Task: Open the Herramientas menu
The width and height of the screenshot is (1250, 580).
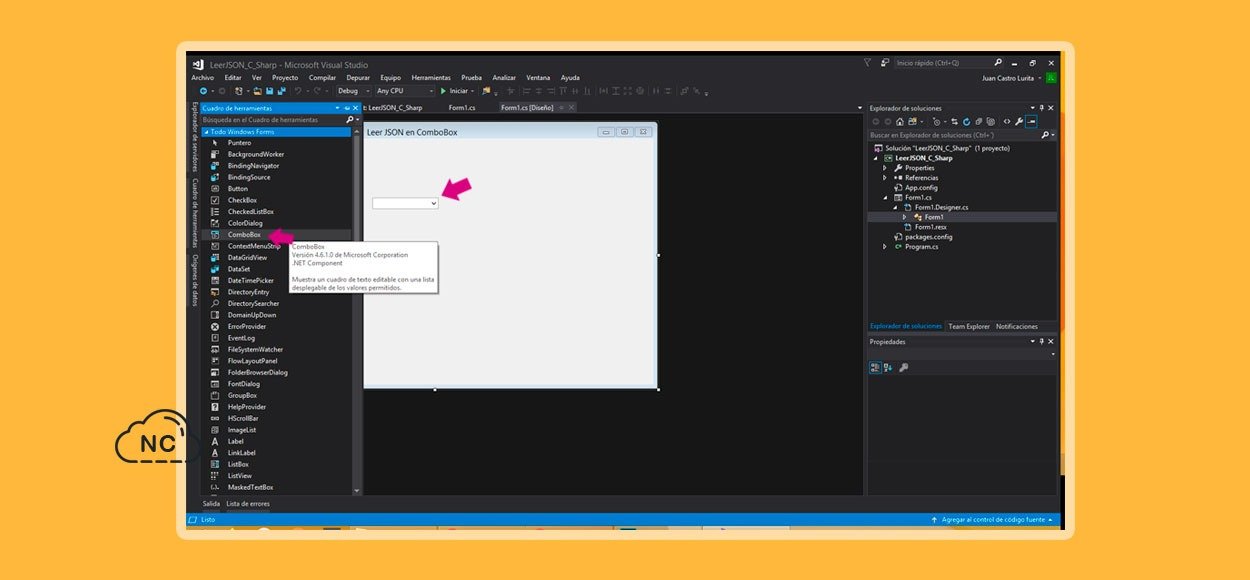Action: (431, 78)
